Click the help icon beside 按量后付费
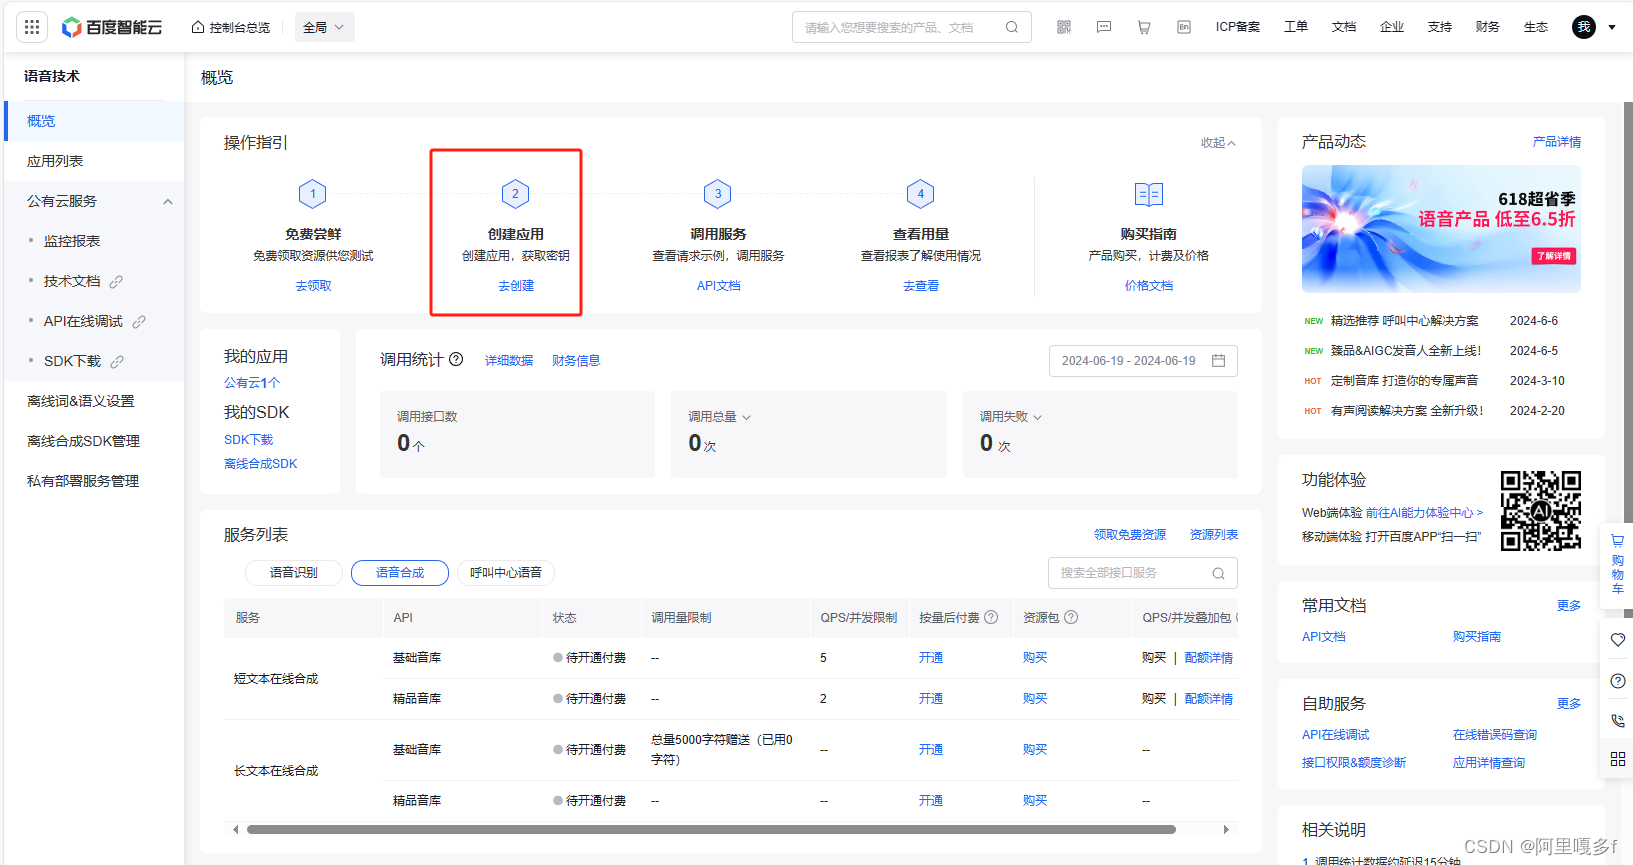This screenshot has height=865, width=1633. [991, 617]
